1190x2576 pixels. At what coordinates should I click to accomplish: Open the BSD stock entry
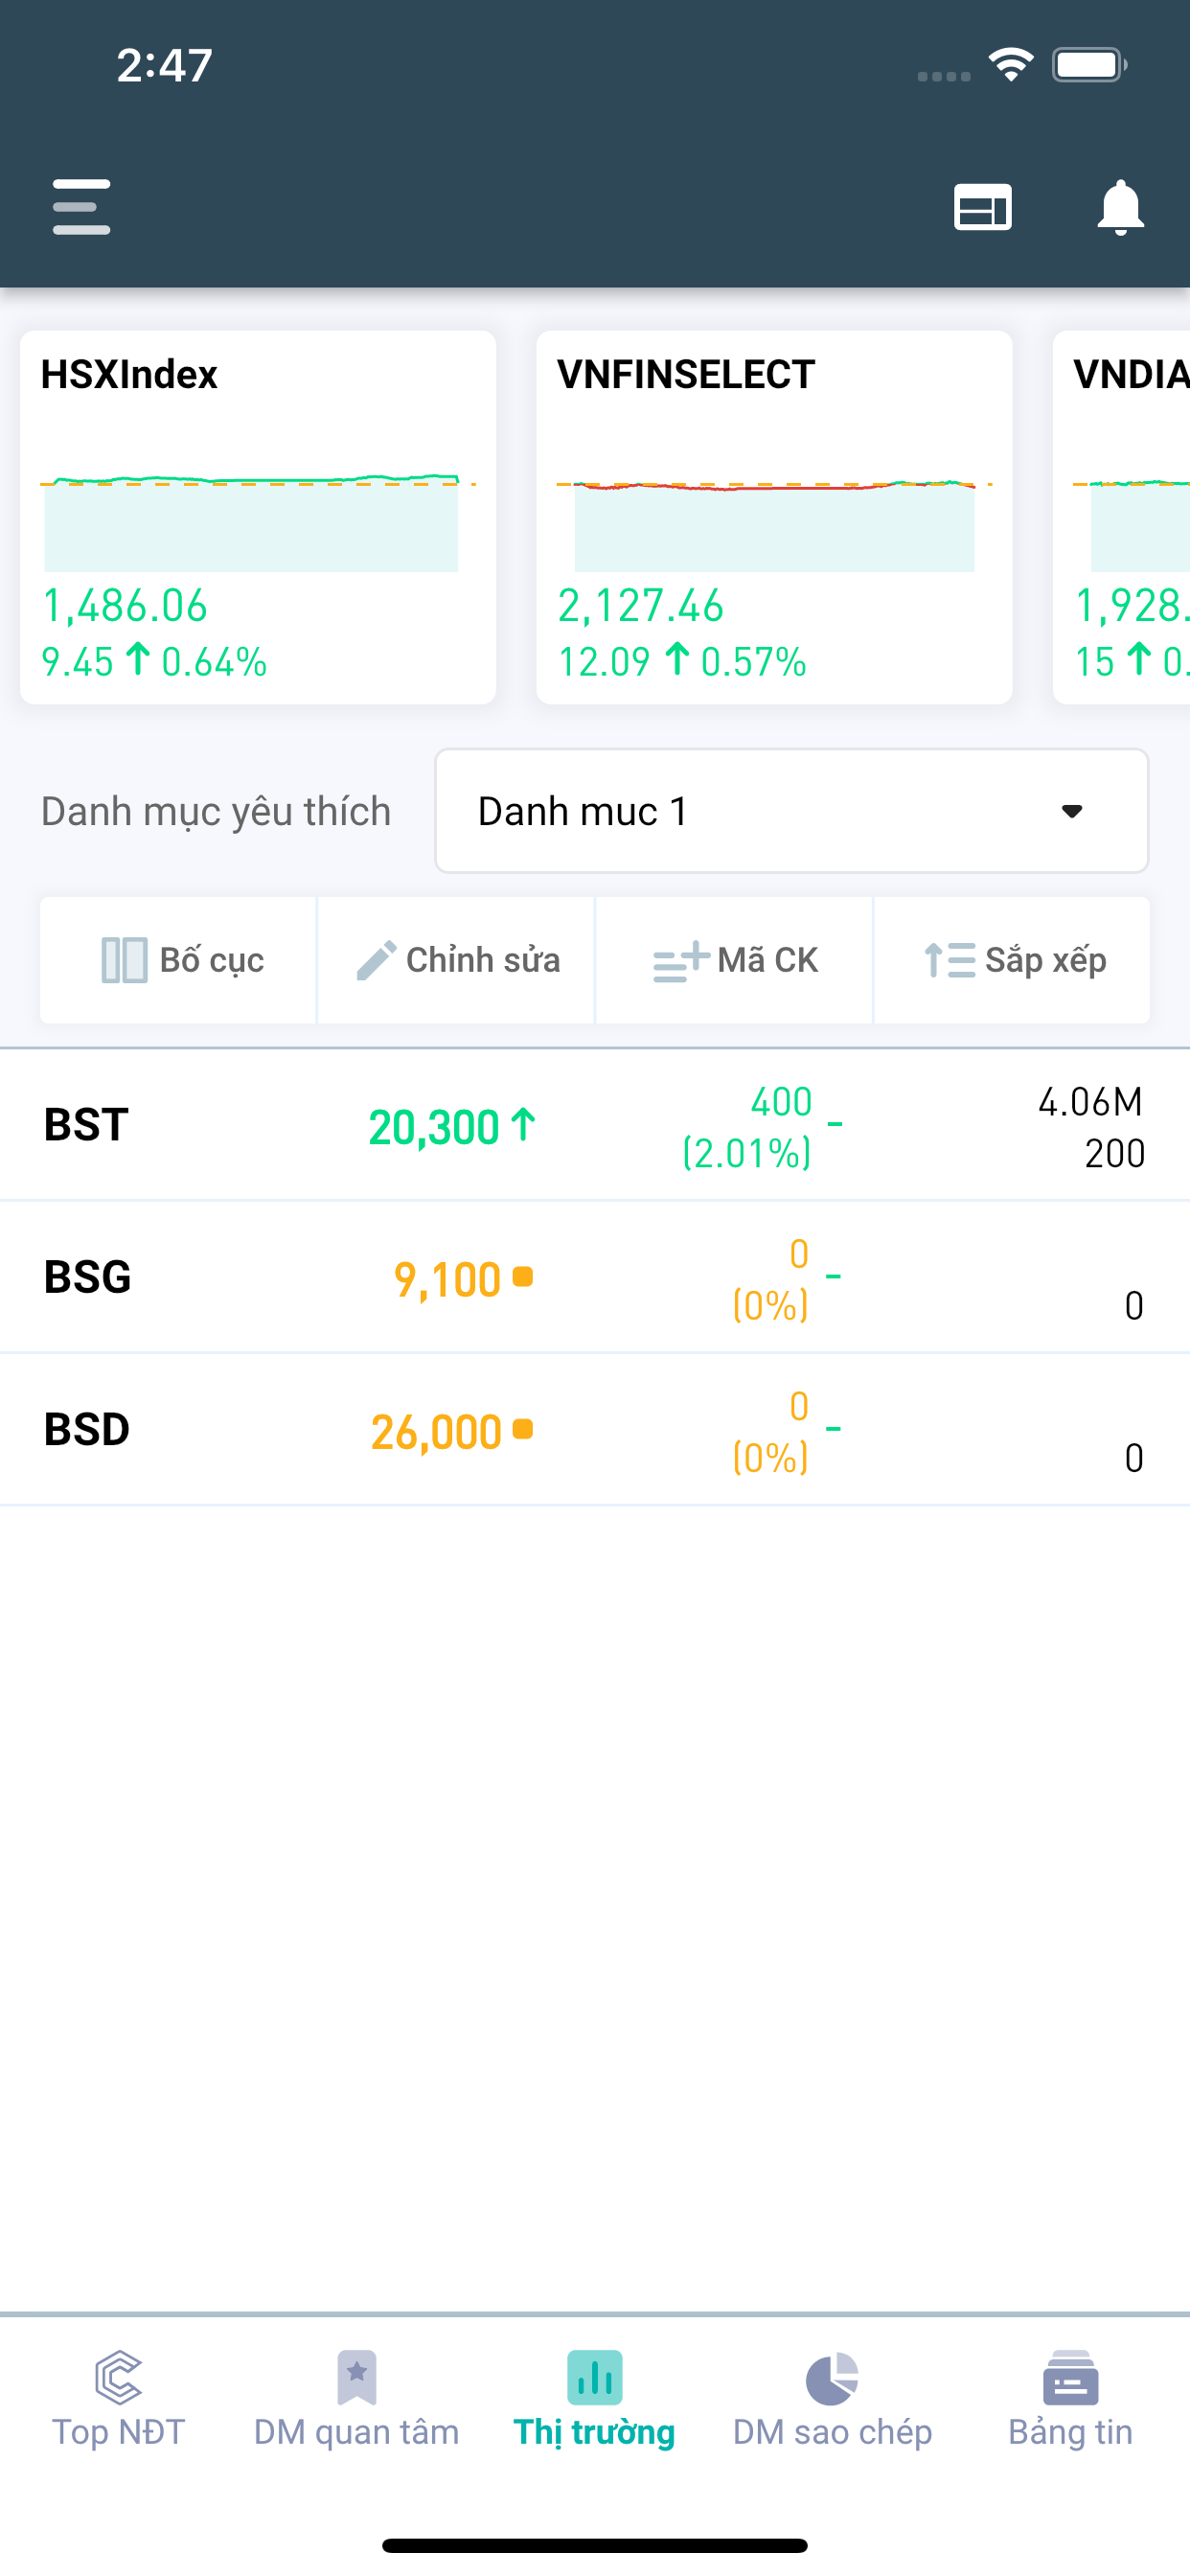coord(86,1430)
